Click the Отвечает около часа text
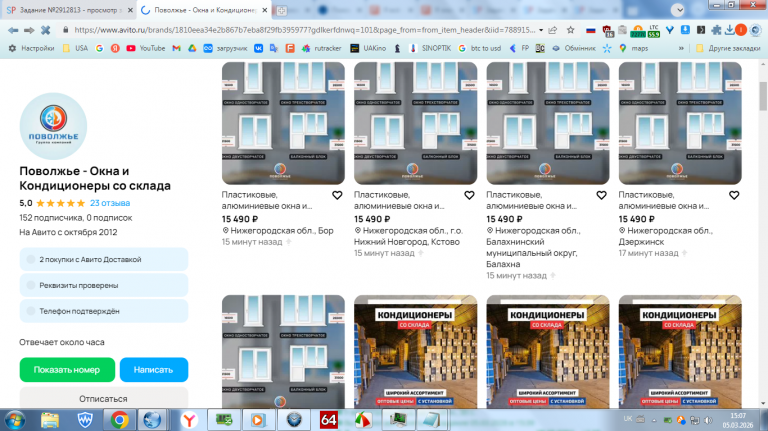The image size is (768, 431). pos(62,342)
